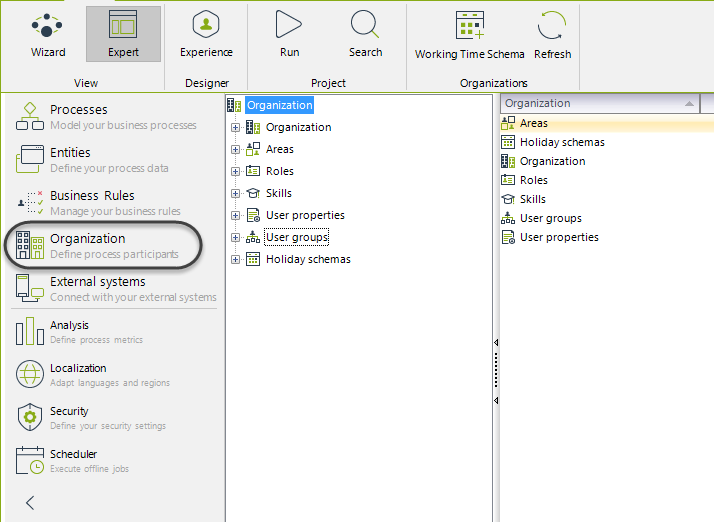Expand the Skills tree node
The image size is (714, 522).
[x=235, y=194]
